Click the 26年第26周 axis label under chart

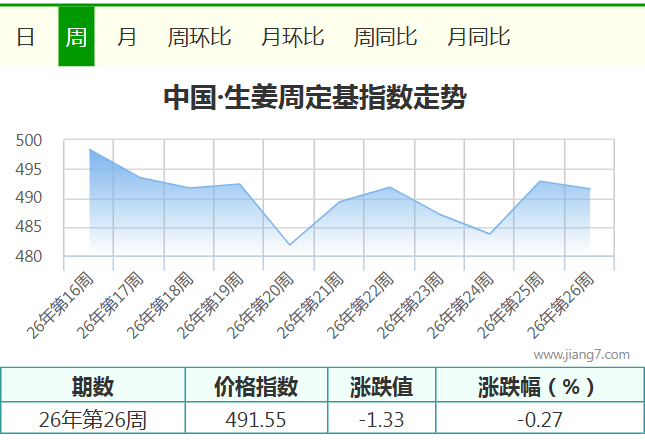coord(561,305)
